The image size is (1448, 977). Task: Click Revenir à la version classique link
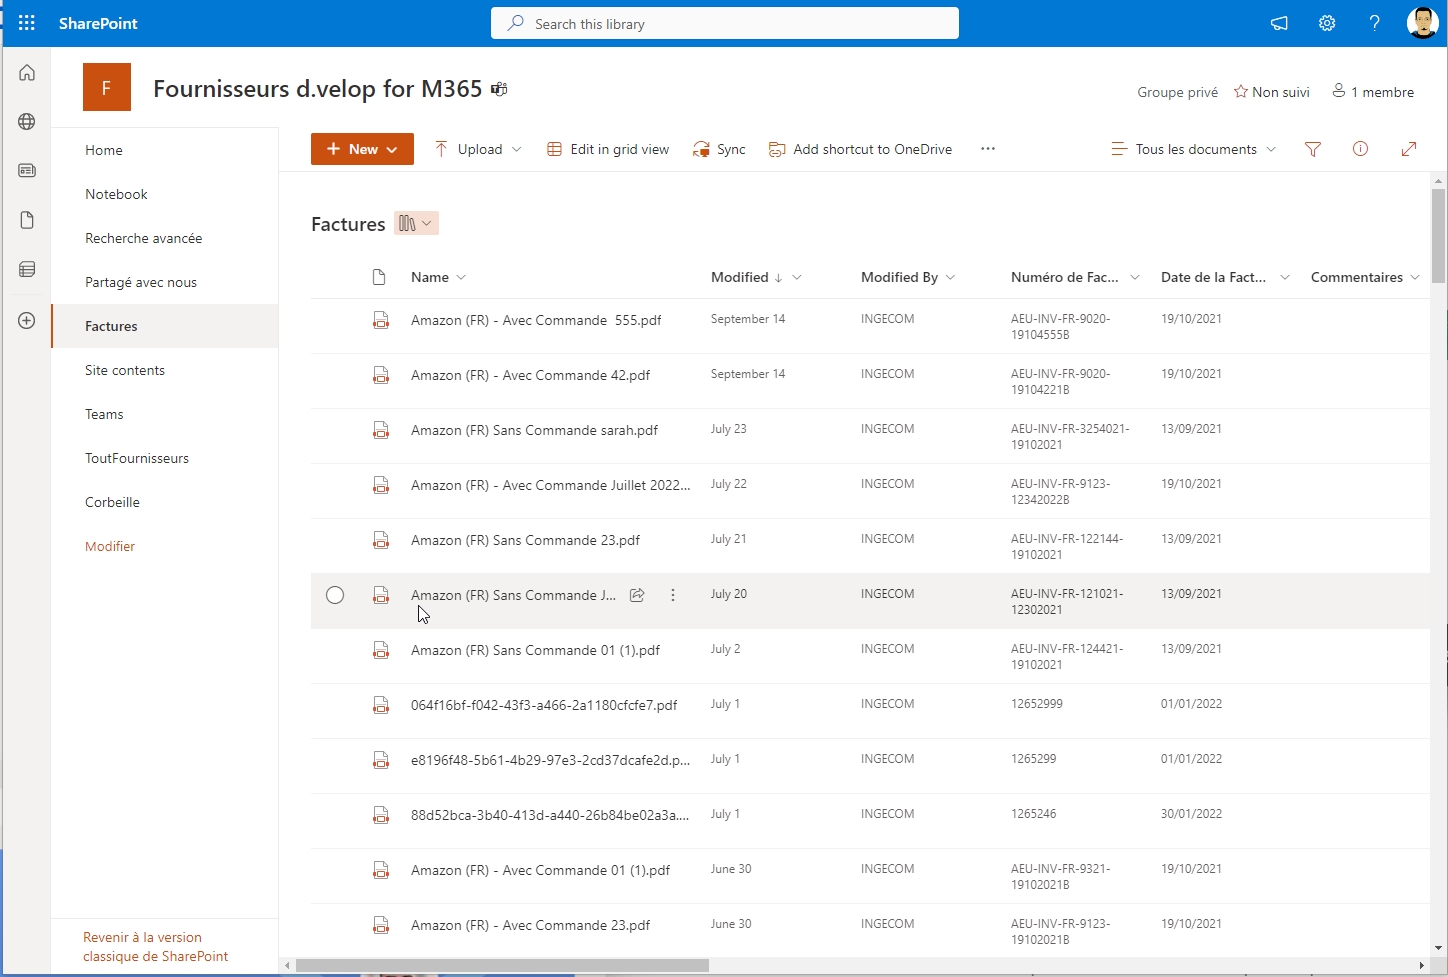tap(155, 947)
